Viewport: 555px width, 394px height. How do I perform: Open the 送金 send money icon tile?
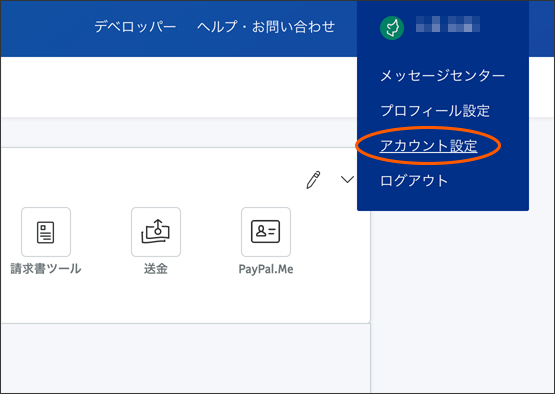[x=156, y=232]
